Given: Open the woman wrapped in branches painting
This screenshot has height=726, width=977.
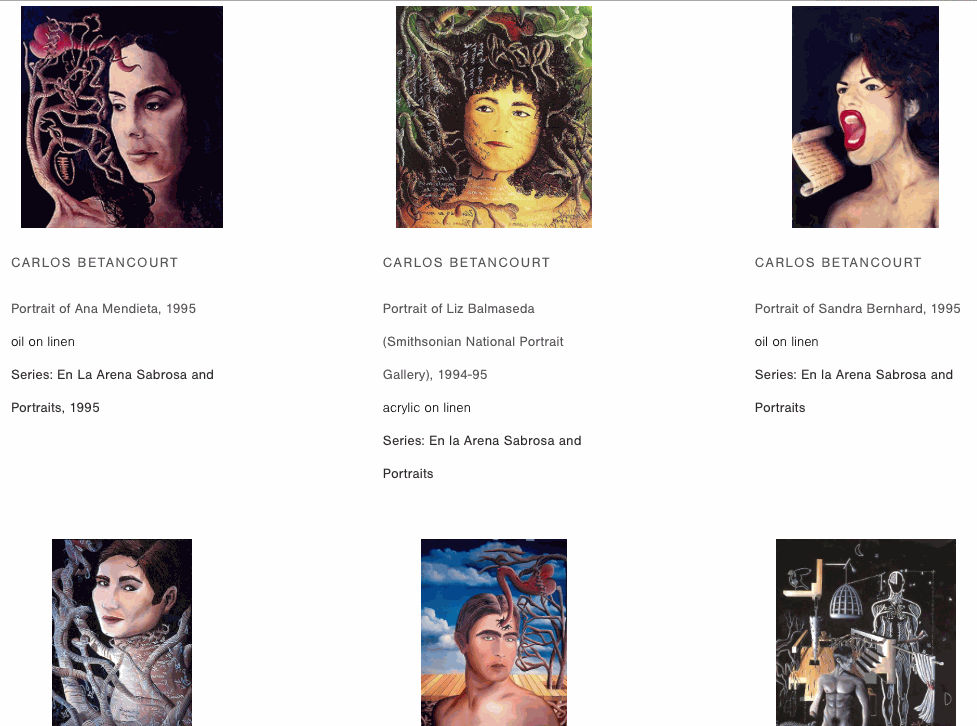Looking at the screenshot, I should click(122, 633).
